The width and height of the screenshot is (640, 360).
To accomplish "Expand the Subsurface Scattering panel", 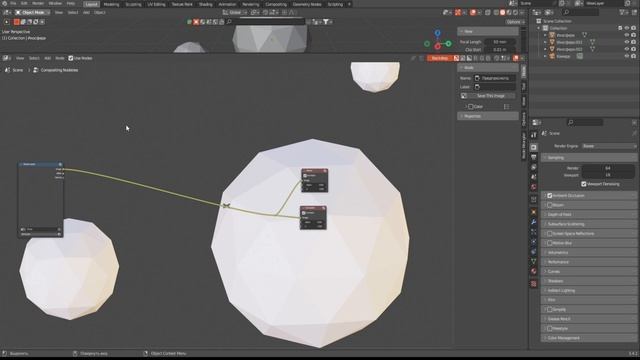I will [589, 224].
